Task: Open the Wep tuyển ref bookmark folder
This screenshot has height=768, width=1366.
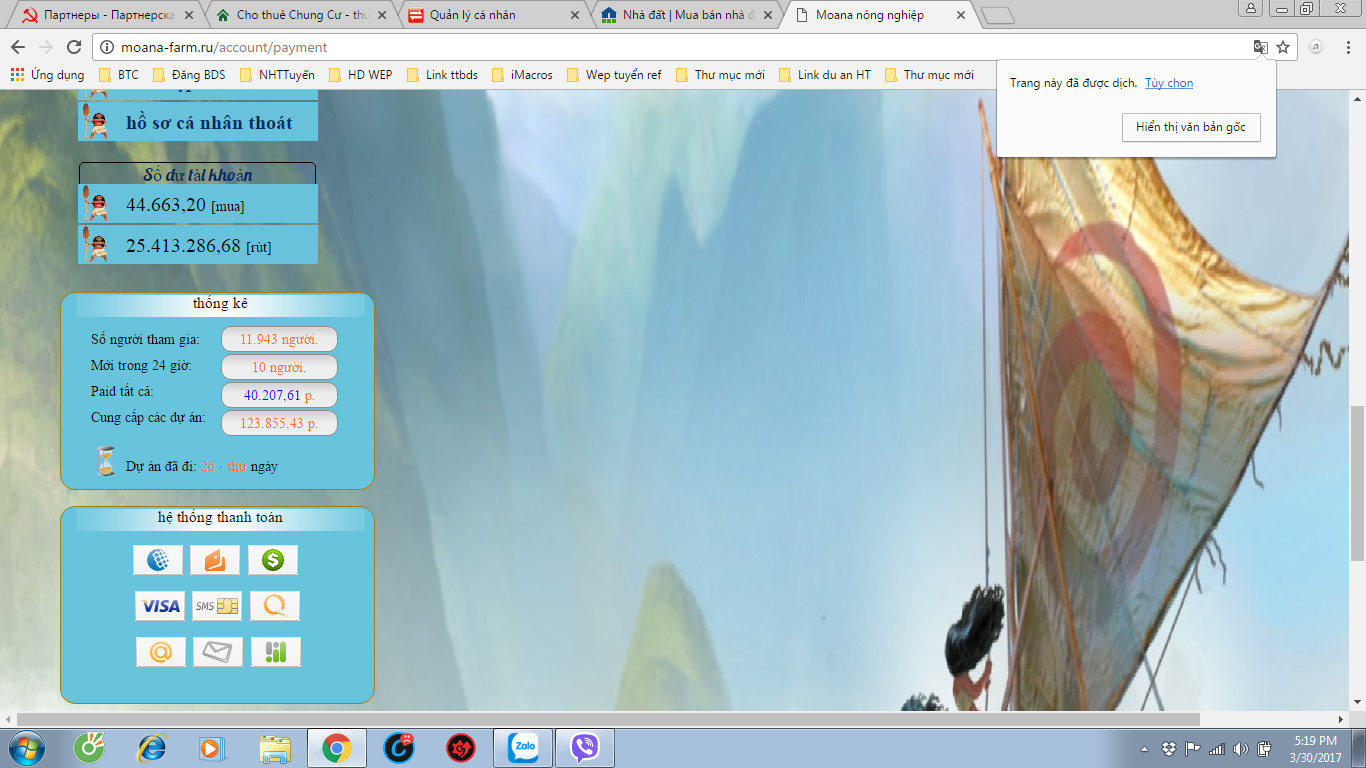Action: pyautogui.click(x=614, y=75)
